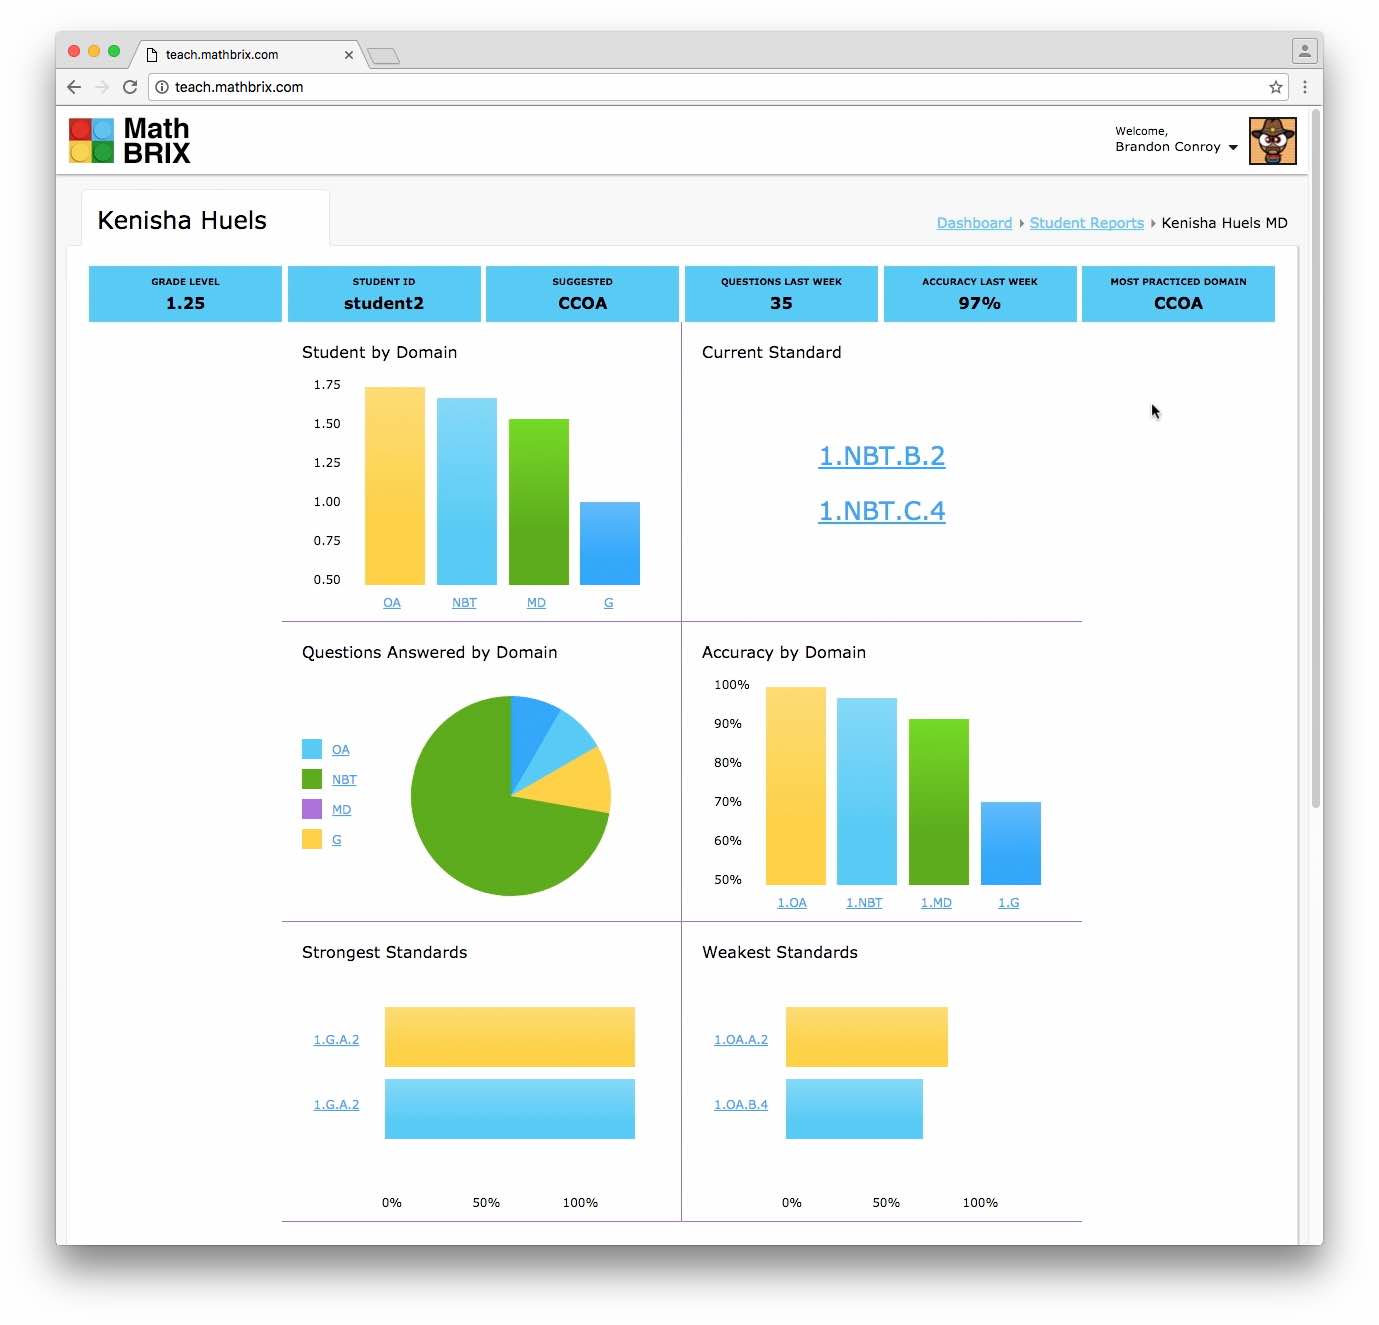Viewport: 1379px width, 1325px height.
Task: View site info icon in address bar
Action: pyautogui.click(x=162, y=87)
